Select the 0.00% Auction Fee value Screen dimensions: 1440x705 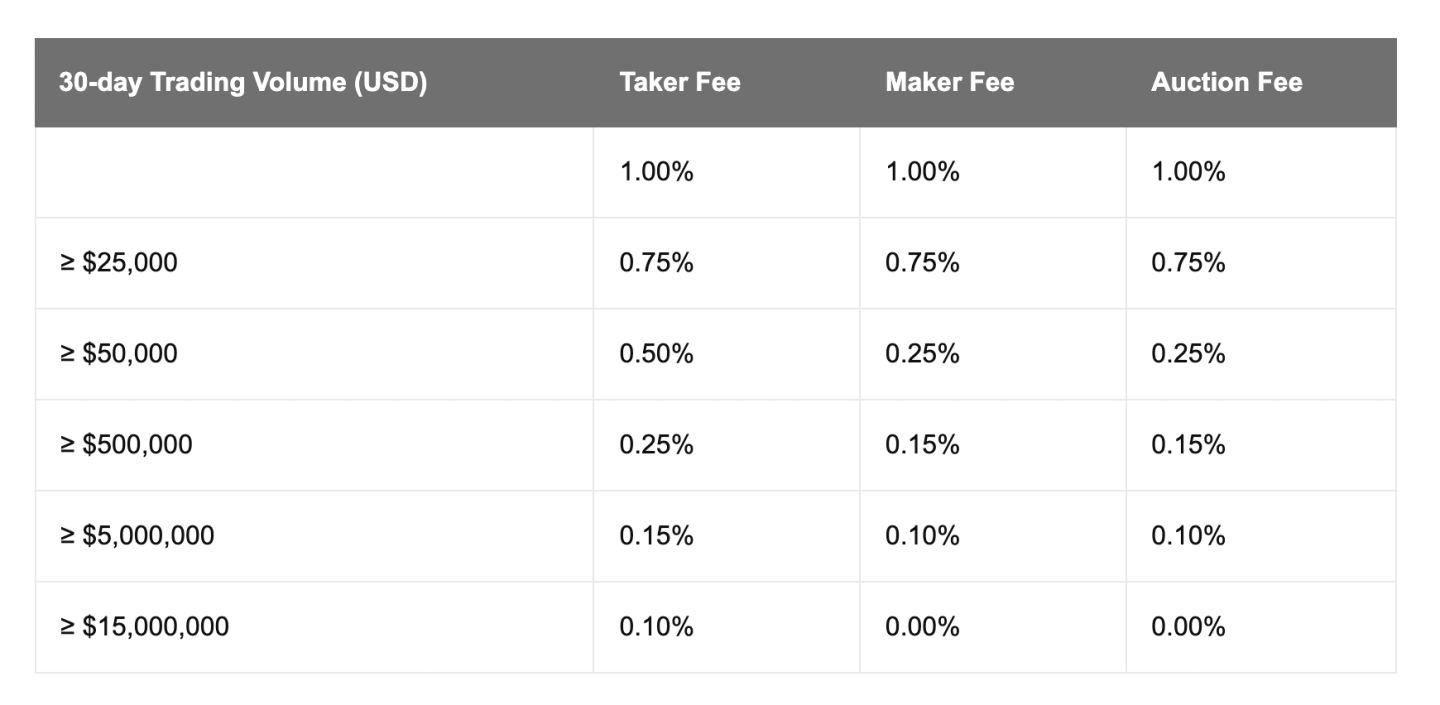(1188, 627)
